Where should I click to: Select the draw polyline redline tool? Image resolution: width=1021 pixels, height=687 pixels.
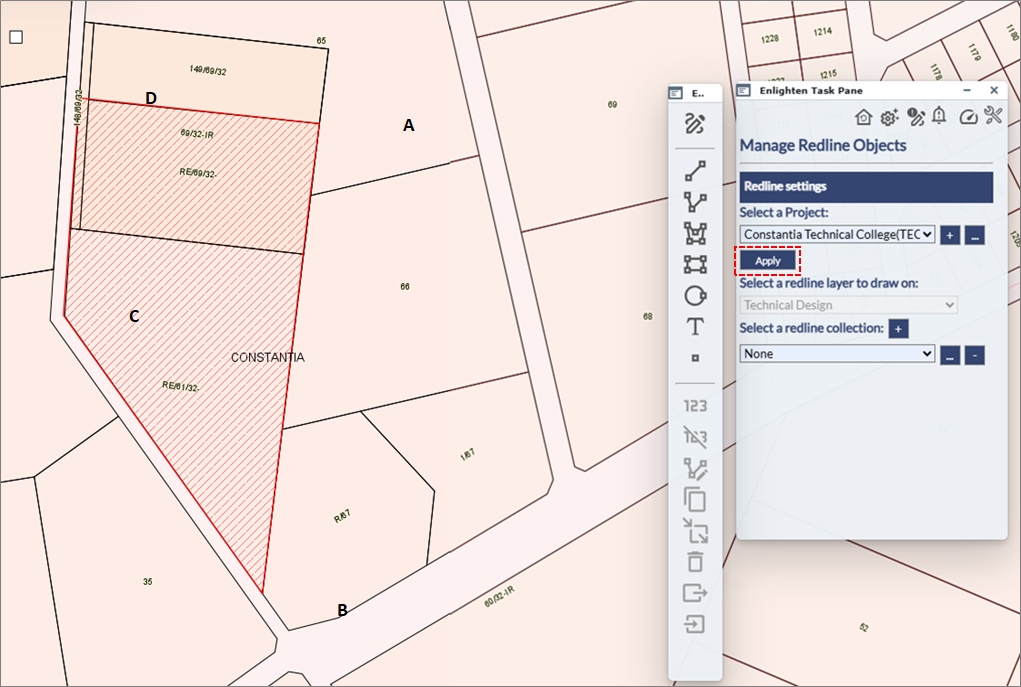(695, 203)
